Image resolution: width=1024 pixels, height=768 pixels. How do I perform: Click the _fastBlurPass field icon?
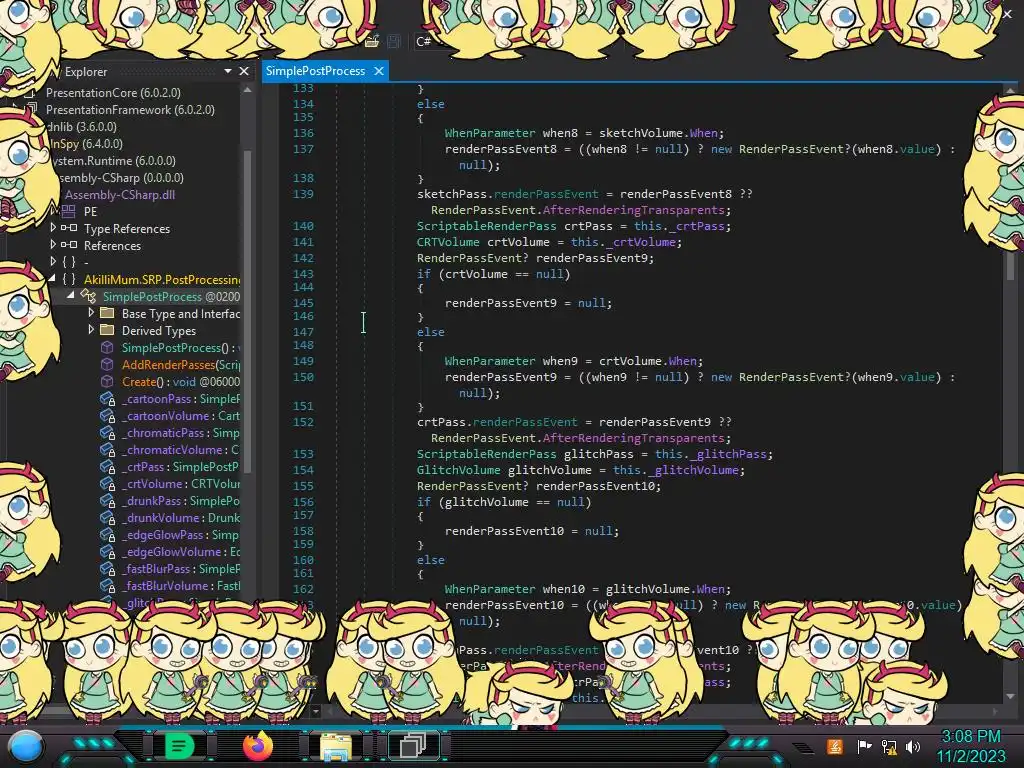(x=107, y=568)
